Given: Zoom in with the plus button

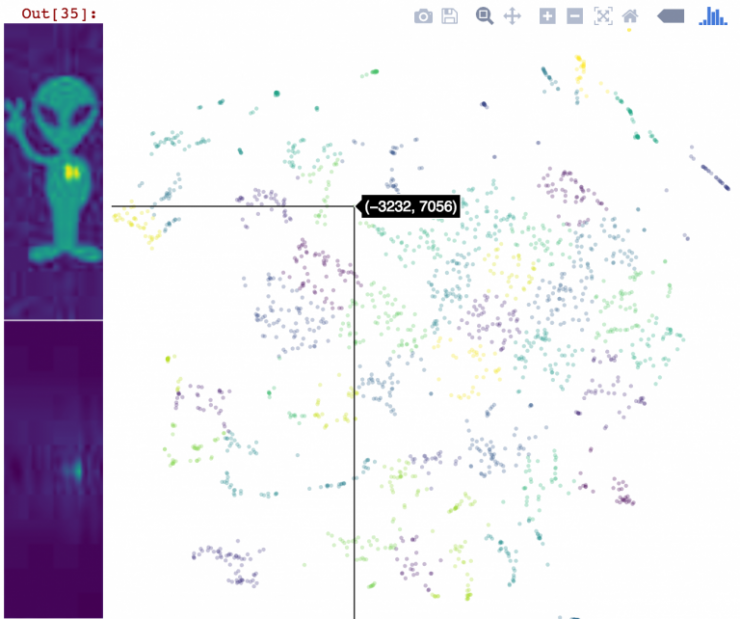Looking at the screenshot, I should point(547,16).
